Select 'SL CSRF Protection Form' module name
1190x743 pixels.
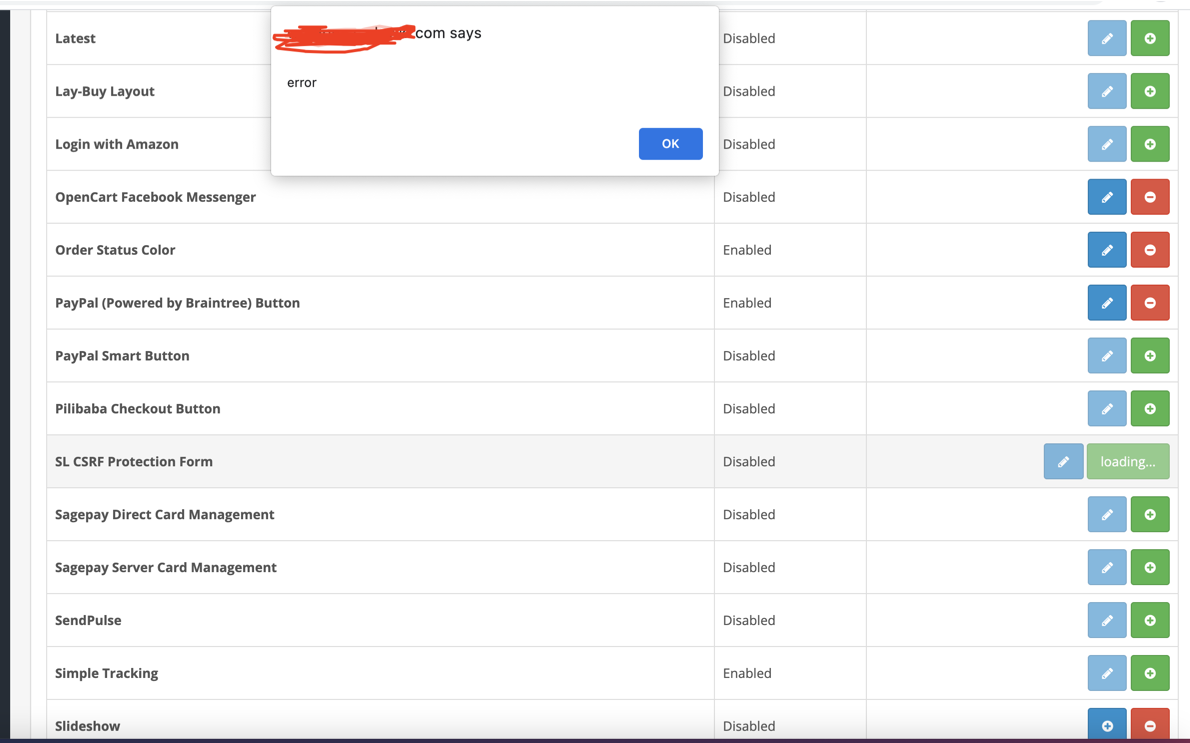coord(134,461)
